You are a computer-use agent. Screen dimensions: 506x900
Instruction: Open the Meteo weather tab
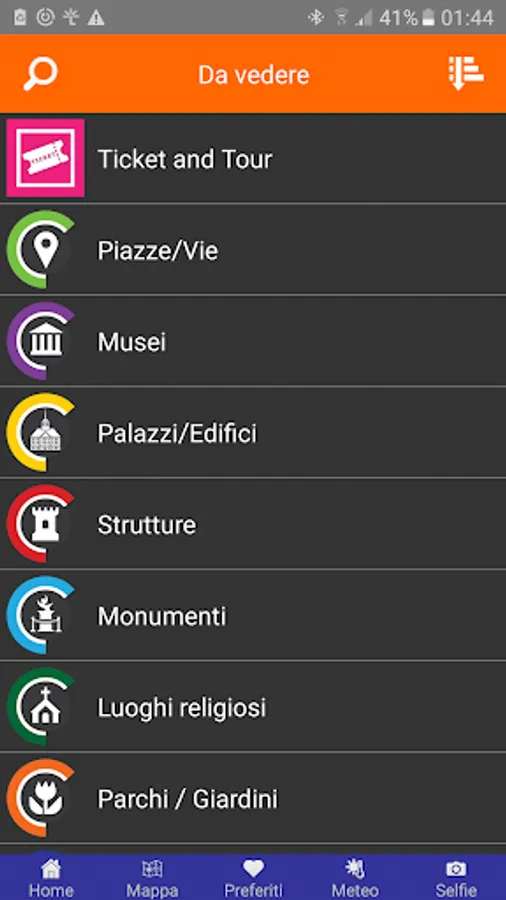355,878
